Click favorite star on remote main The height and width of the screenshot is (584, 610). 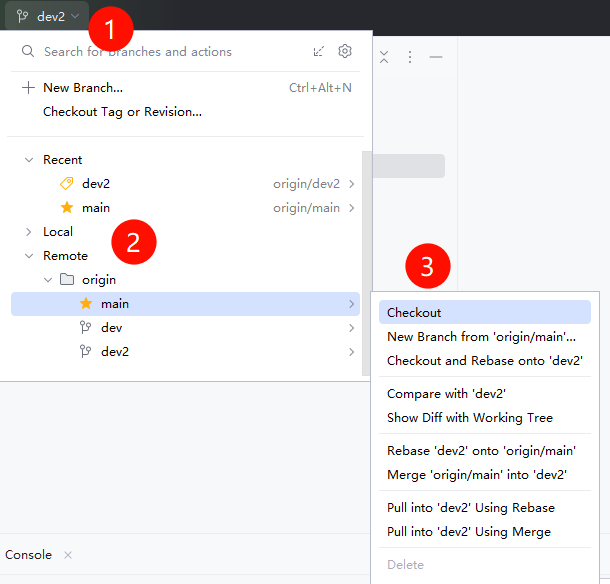pos(86,303)
